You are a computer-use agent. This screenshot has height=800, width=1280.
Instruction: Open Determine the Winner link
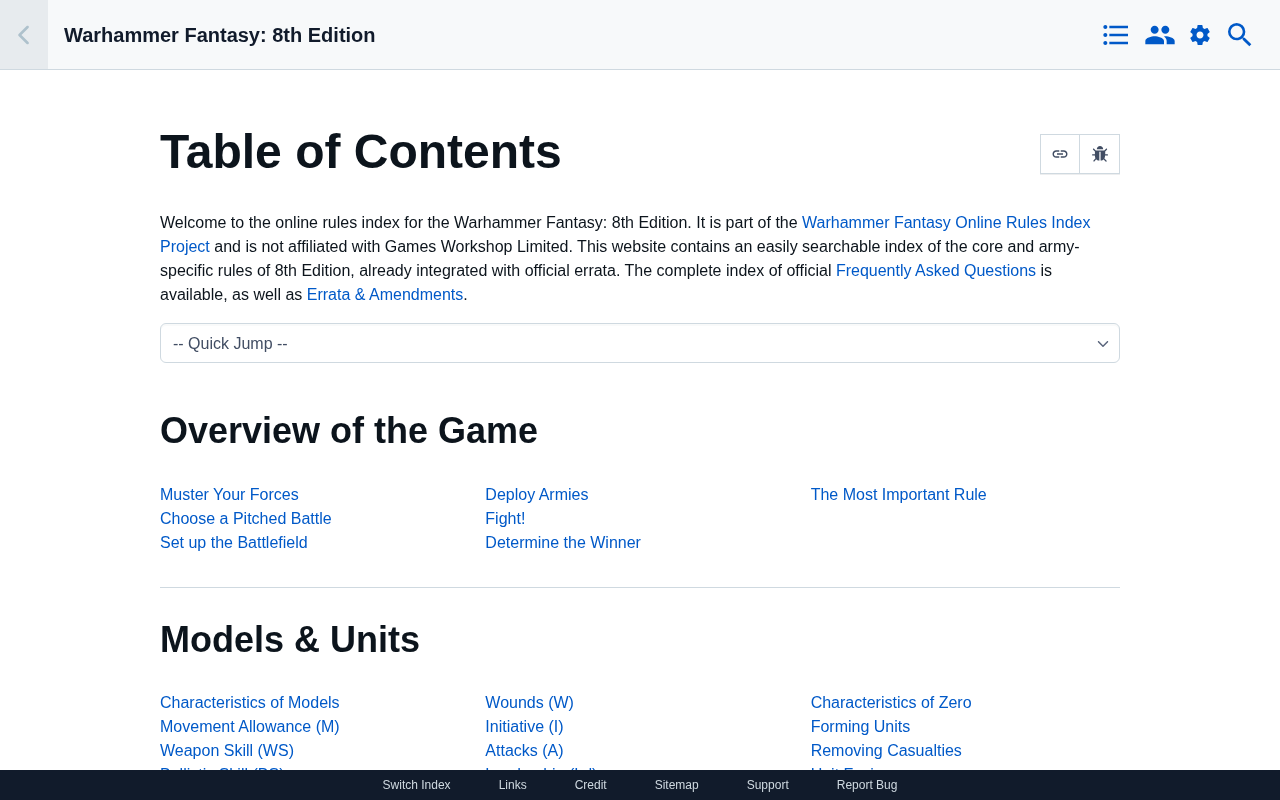click(x=563, y=542)
